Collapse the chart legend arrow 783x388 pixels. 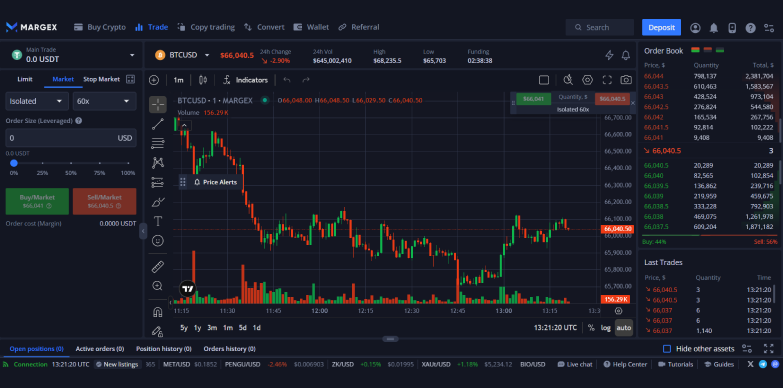pos(184,125)
